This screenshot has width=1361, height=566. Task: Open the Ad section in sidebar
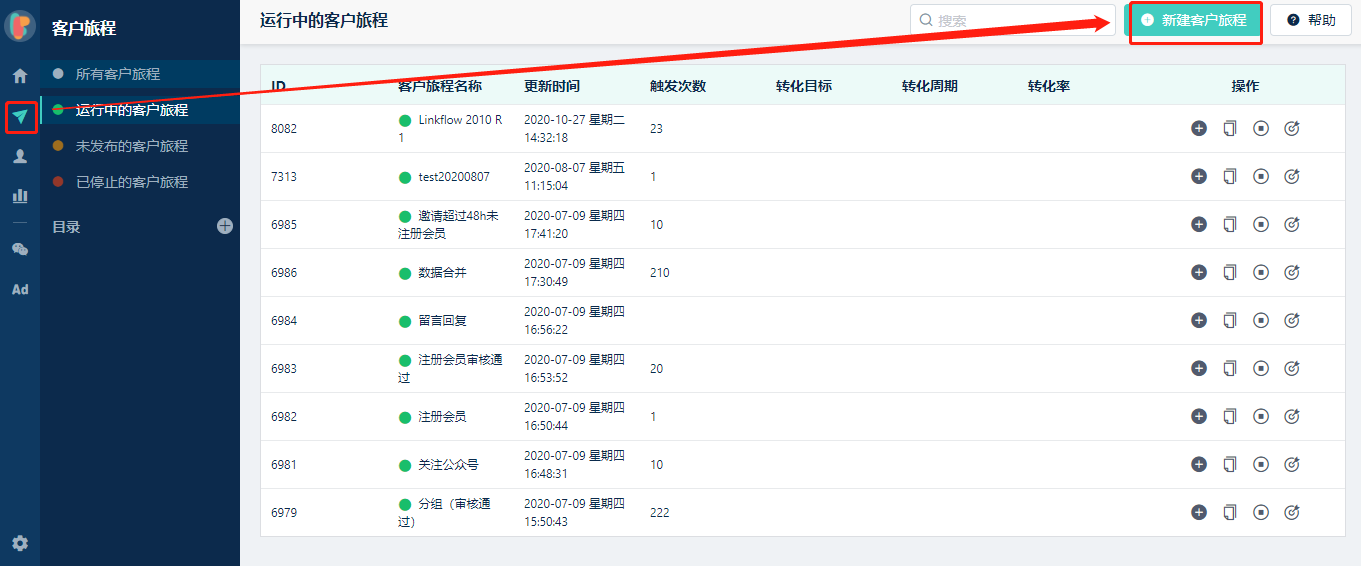19,289
